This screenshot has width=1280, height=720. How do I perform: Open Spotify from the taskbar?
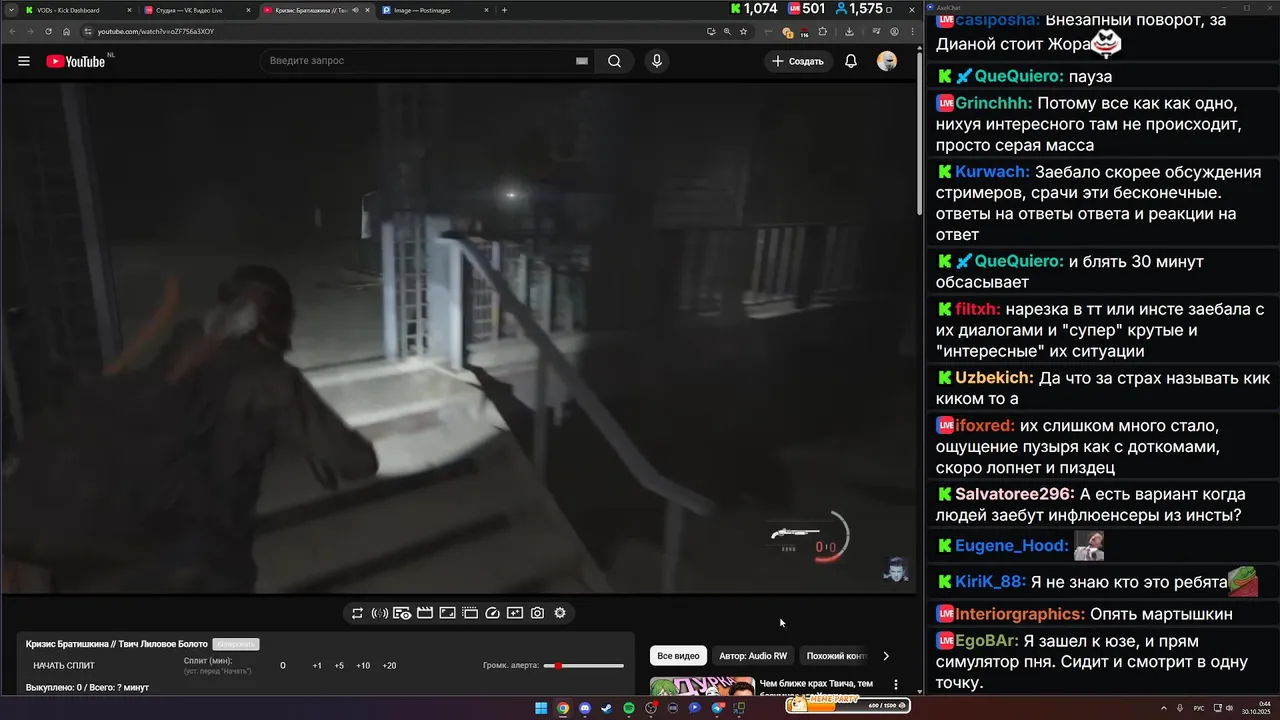[x=629, y=708]
